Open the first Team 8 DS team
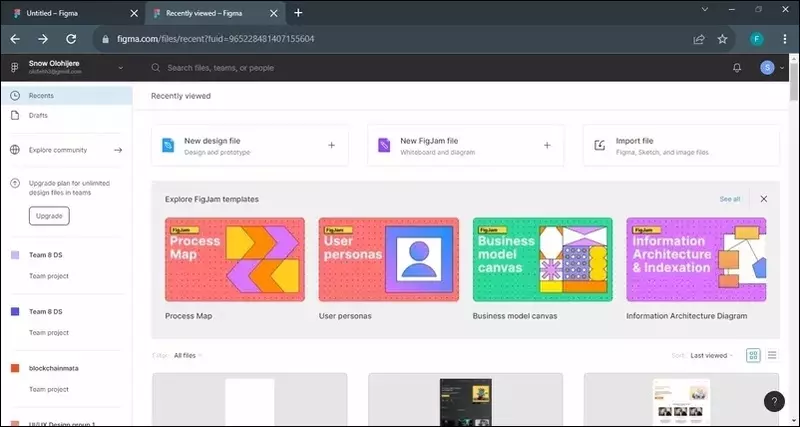Screen dimensions: 800x427 point(45,255)
